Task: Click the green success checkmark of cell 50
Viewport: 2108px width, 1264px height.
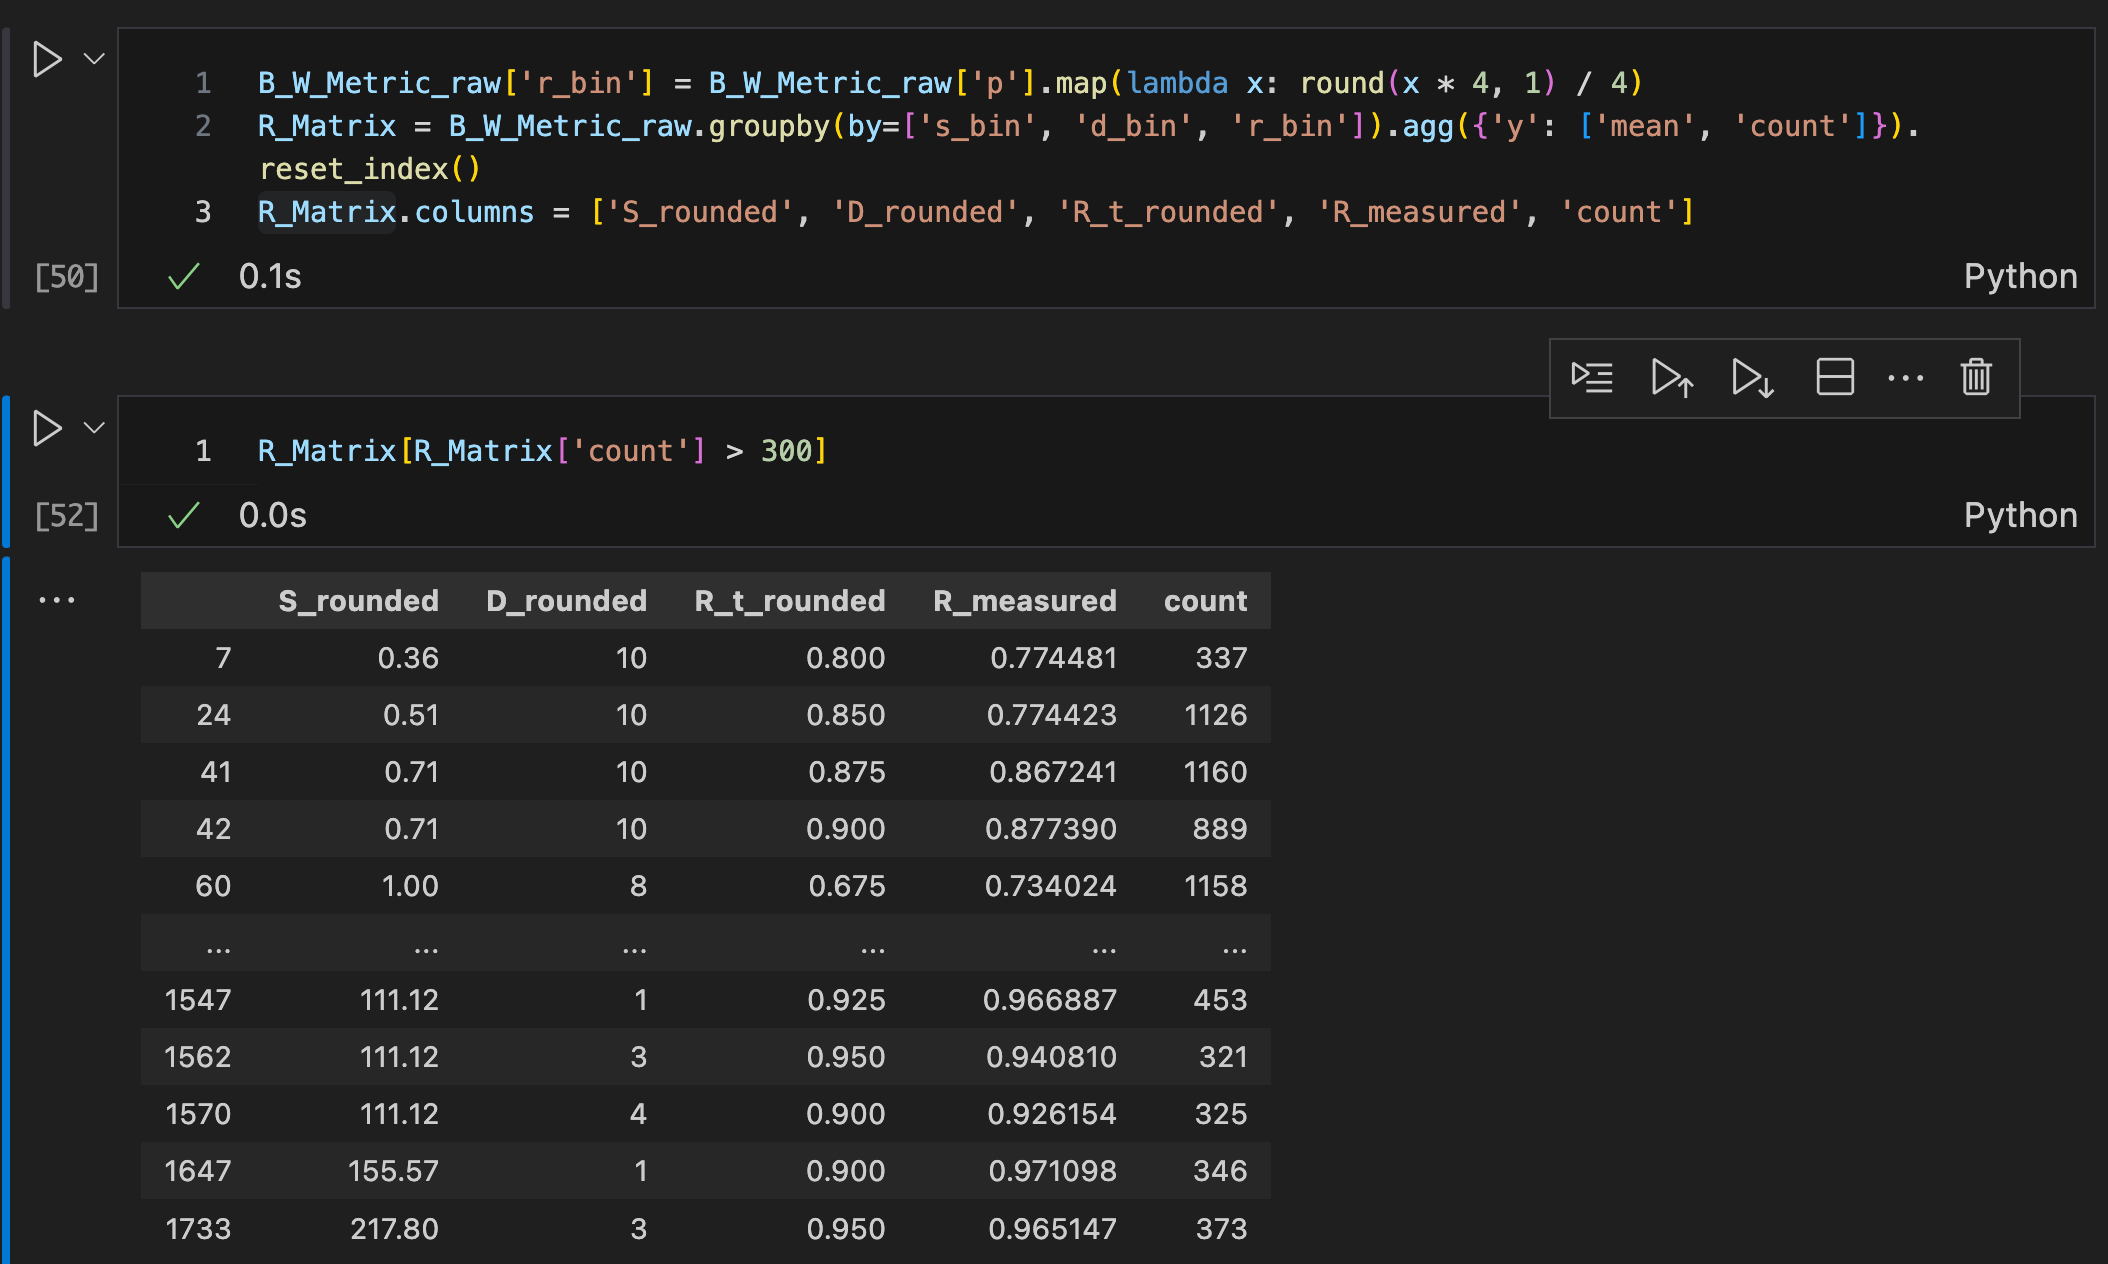Action: (184, 276)
